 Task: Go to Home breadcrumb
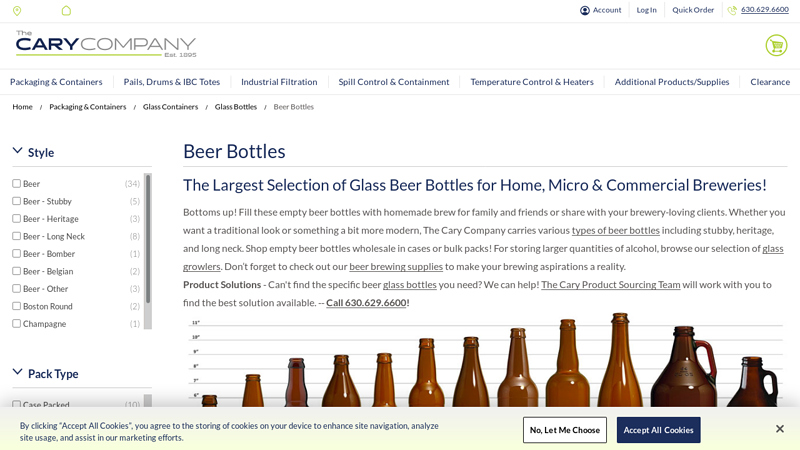(22, 107)
